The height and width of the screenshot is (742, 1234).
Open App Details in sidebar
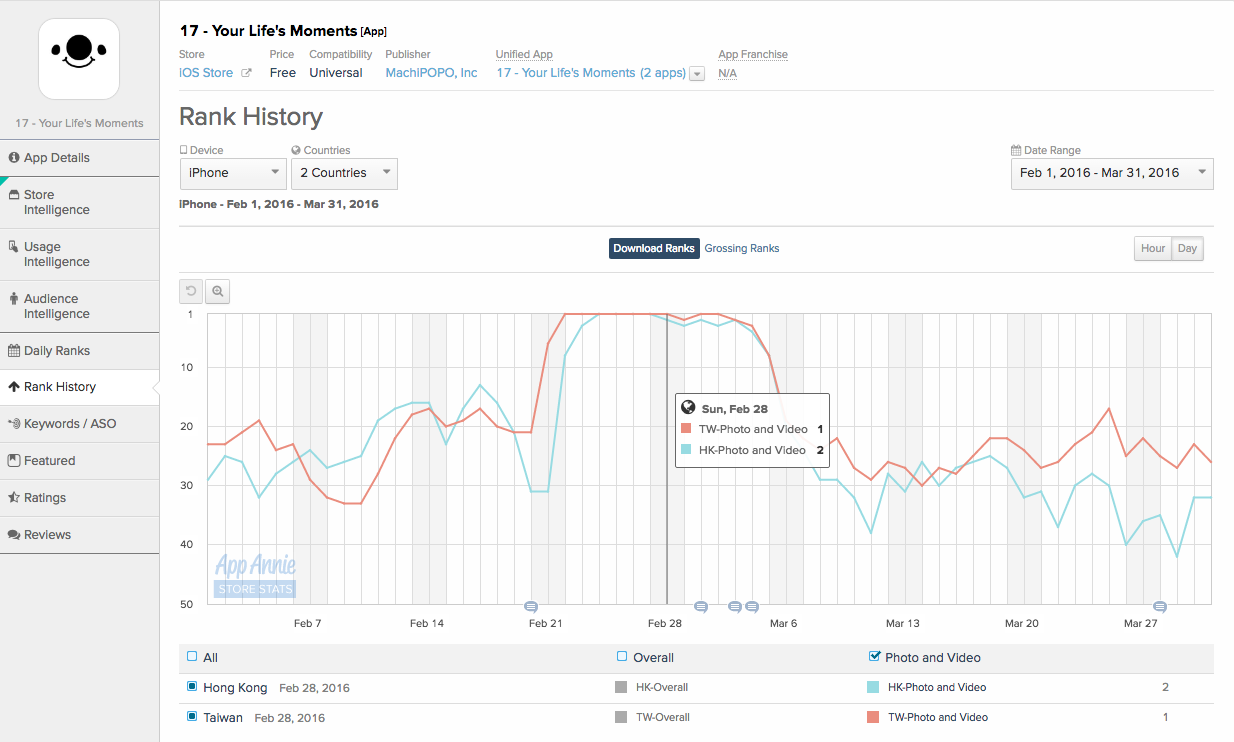[x=79, y=158]
